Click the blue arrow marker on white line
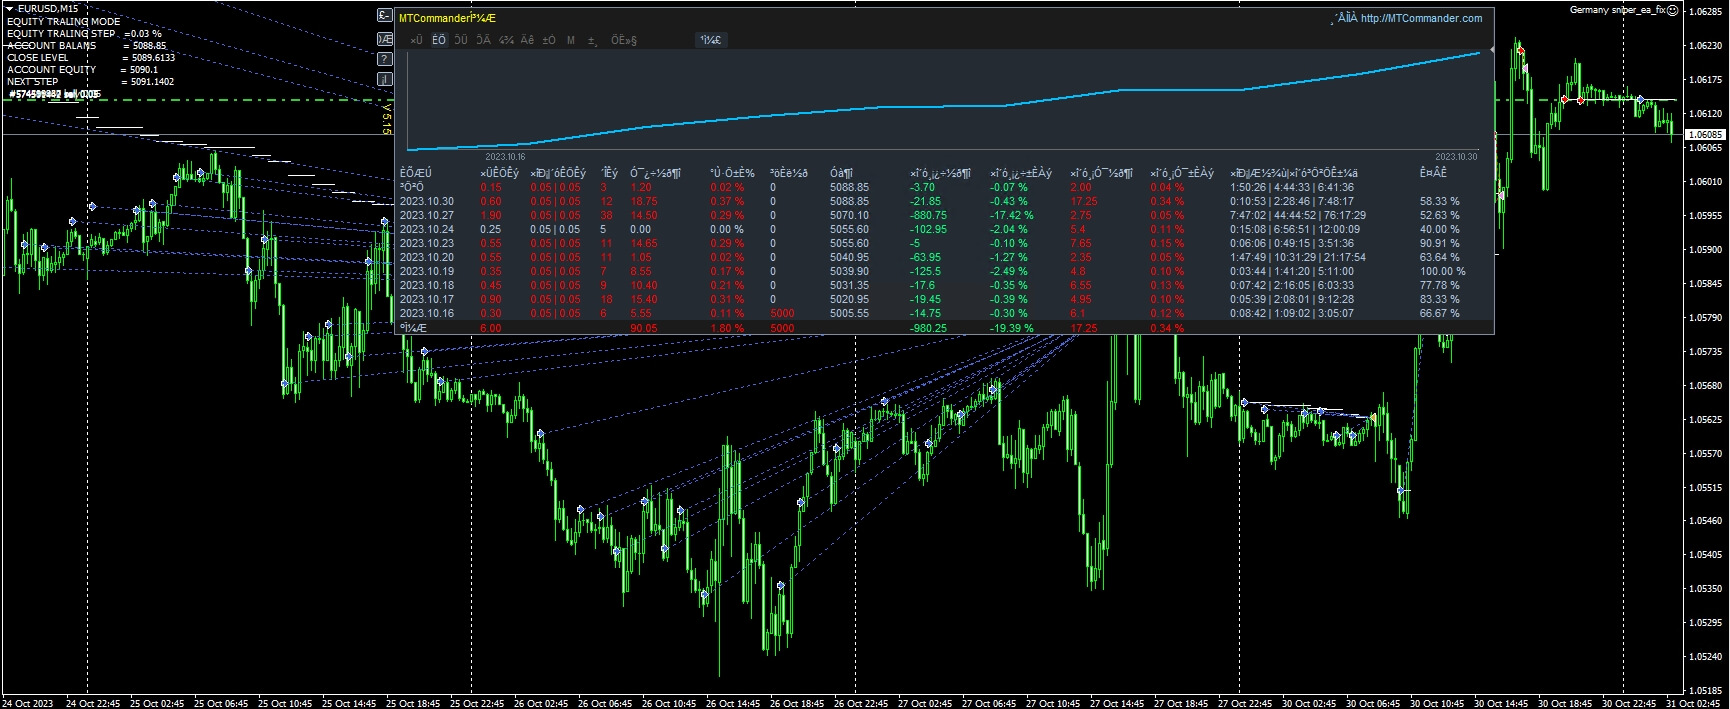This screenshot has width=1730, height=709. (1640, 100)
